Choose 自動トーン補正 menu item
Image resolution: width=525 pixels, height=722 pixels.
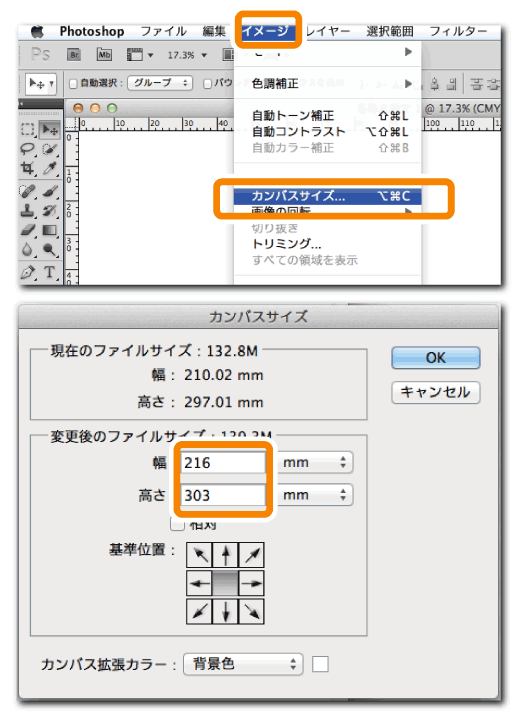point(328,116)
